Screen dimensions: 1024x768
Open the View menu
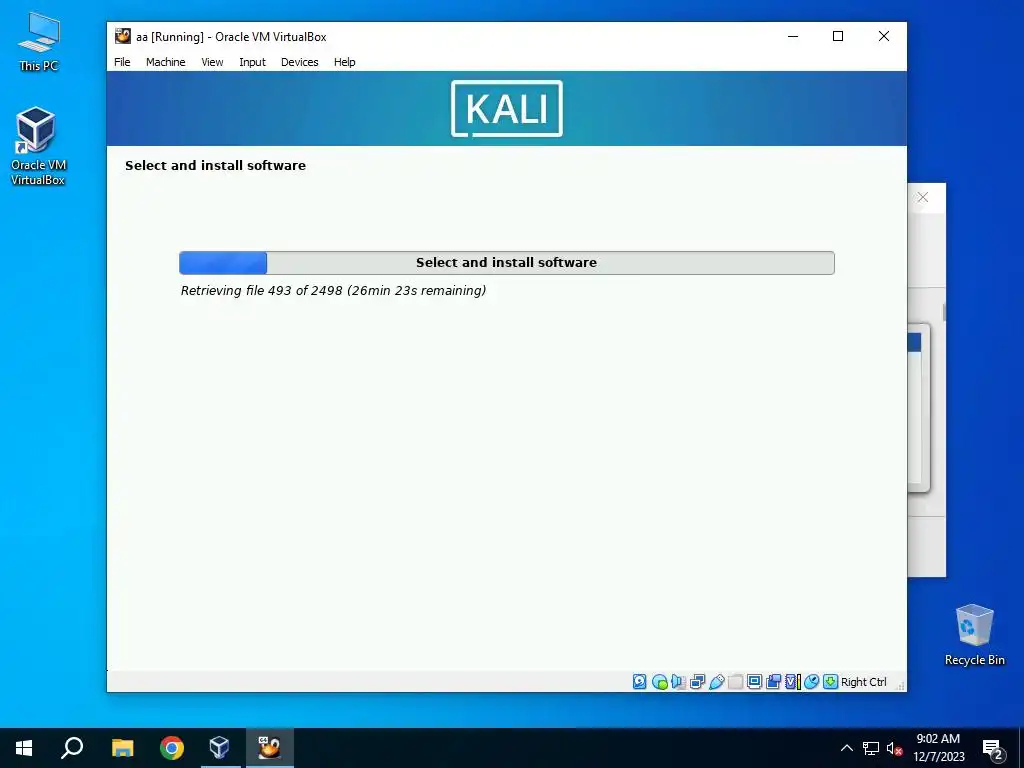212,62
